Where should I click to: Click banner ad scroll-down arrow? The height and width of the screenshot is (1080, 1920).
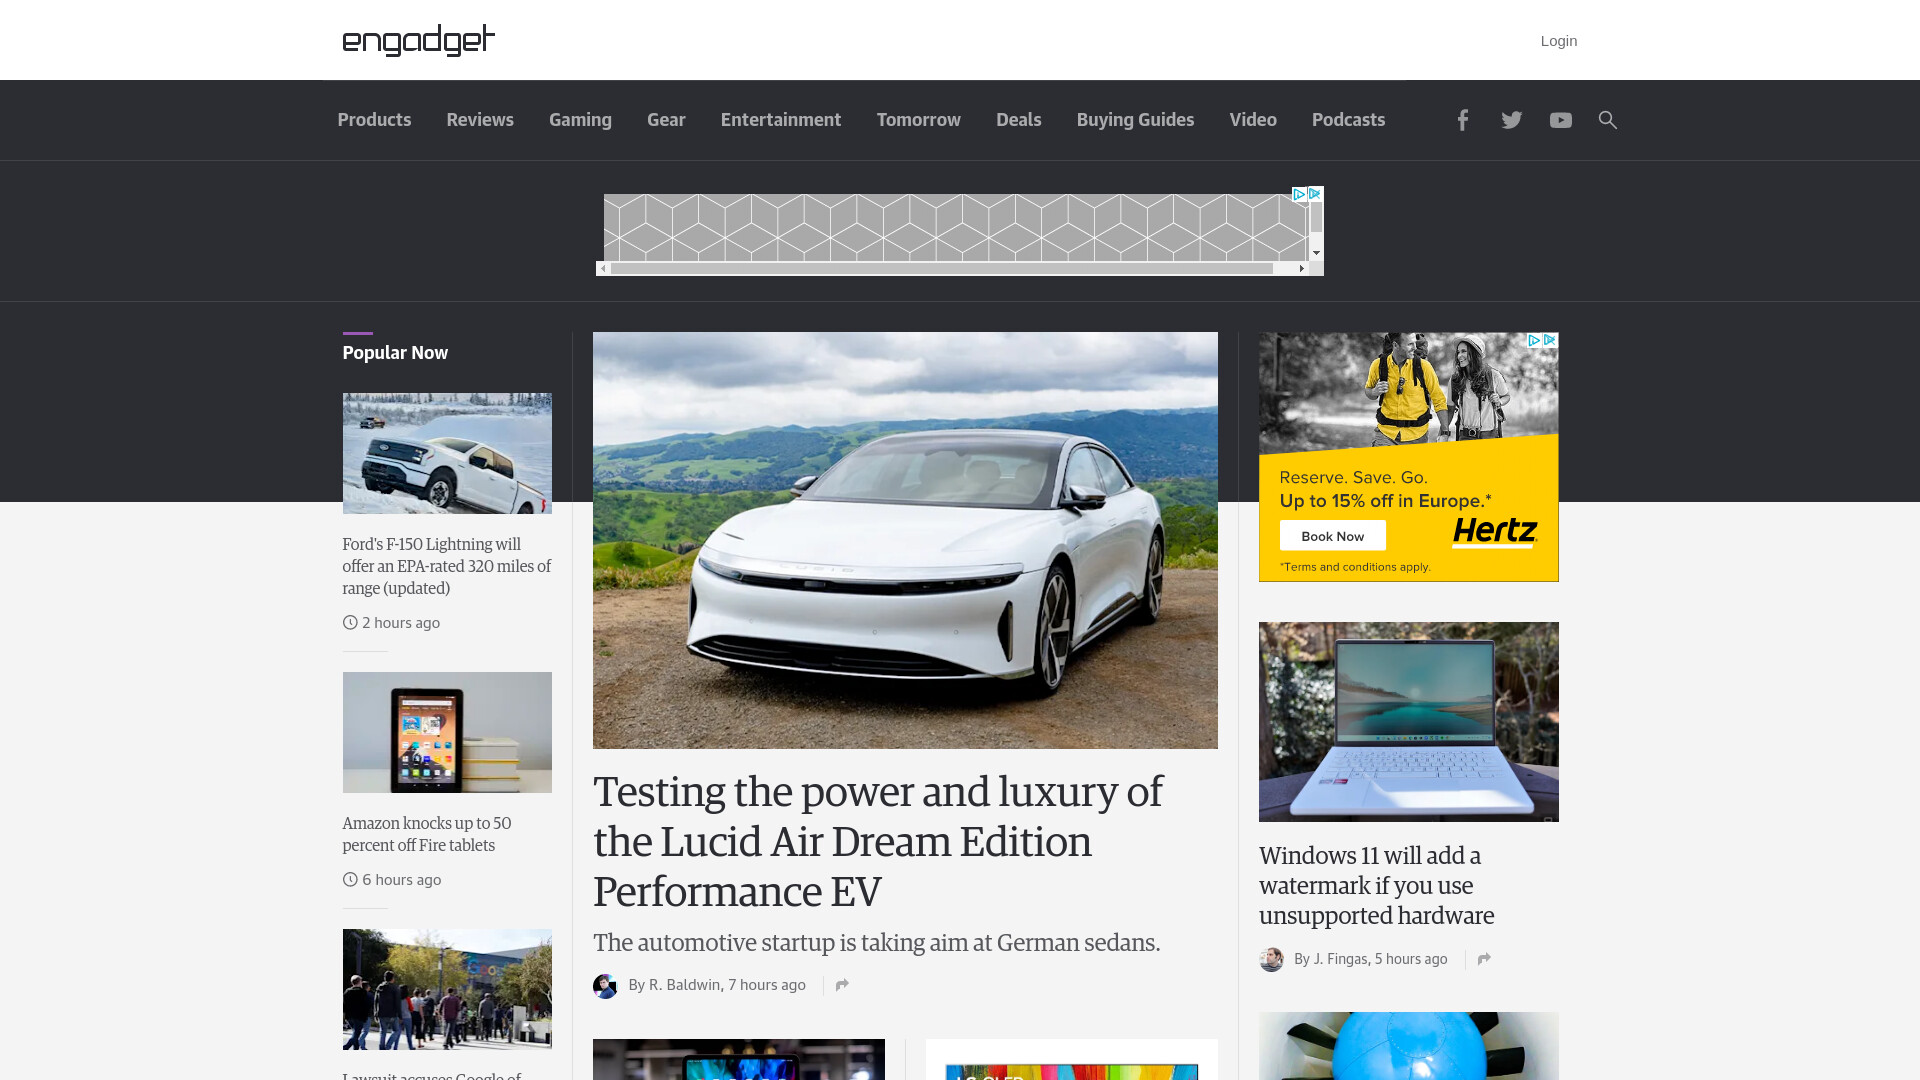pos(1316,253)
